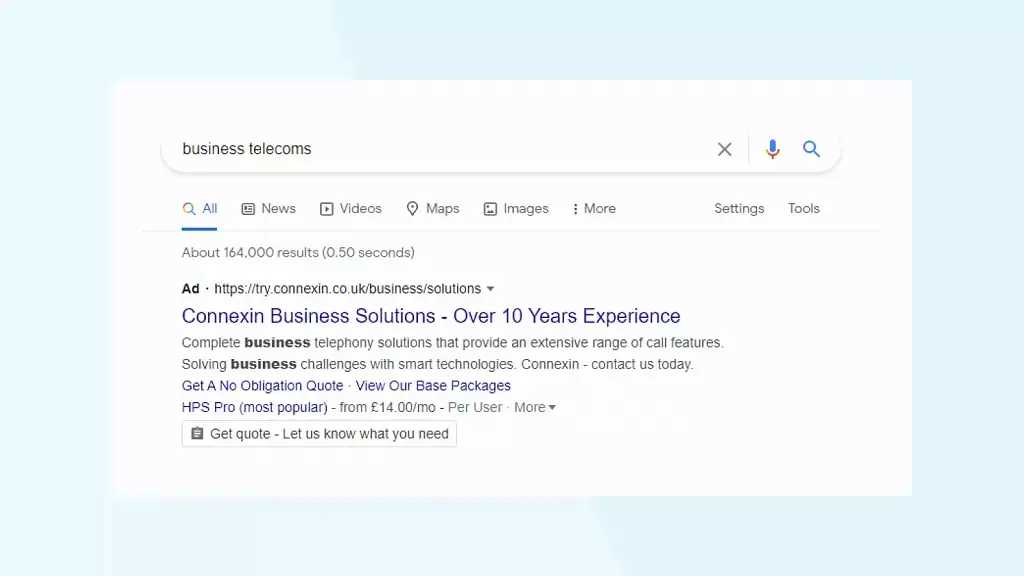Open the Connexin Business Solutions ad headline
Image resolution: width=1024 pixels, height=576 pixels.
tap(431, 316)
